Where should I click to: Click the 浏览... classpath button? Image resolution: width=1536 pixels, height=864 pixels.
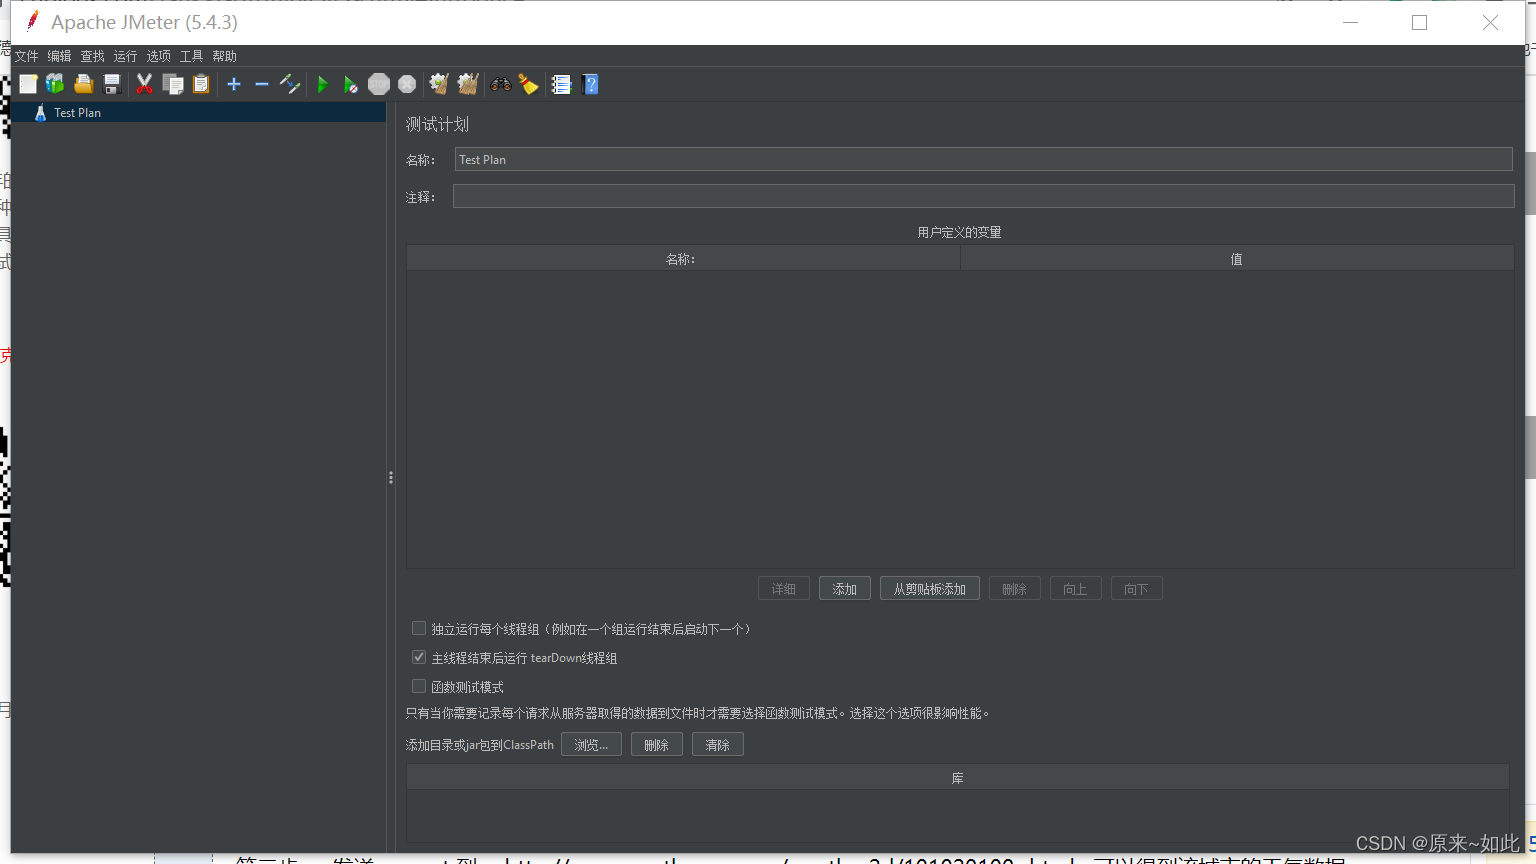click(591, 745)
